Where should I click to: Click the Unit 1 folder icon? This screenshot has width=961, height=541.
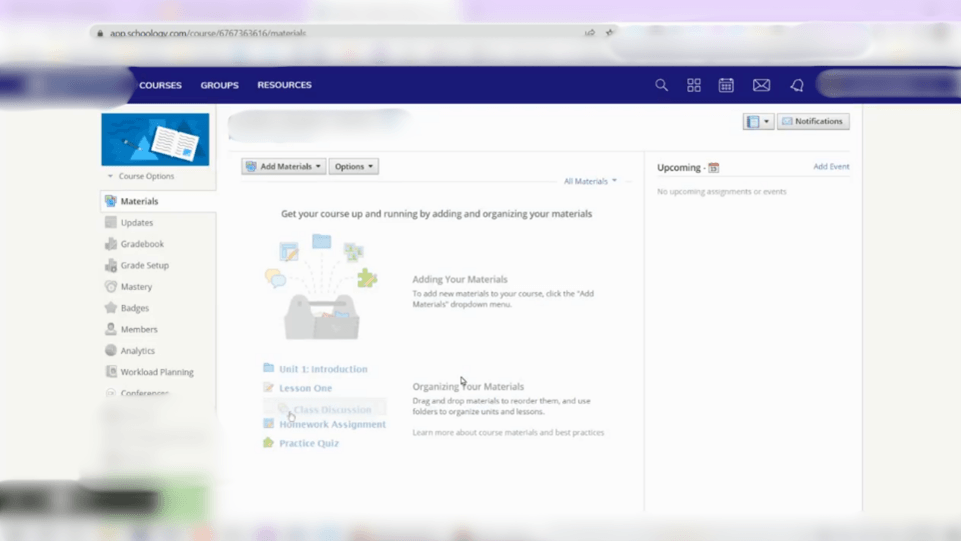268,368
